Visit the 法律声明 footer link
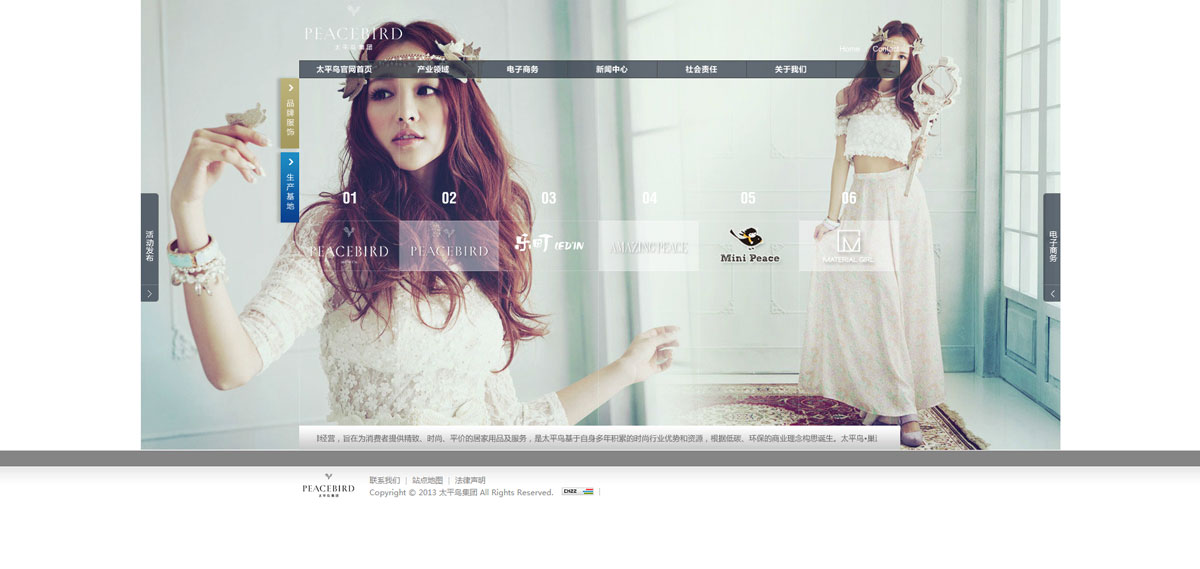 click(x=470, y=480)
